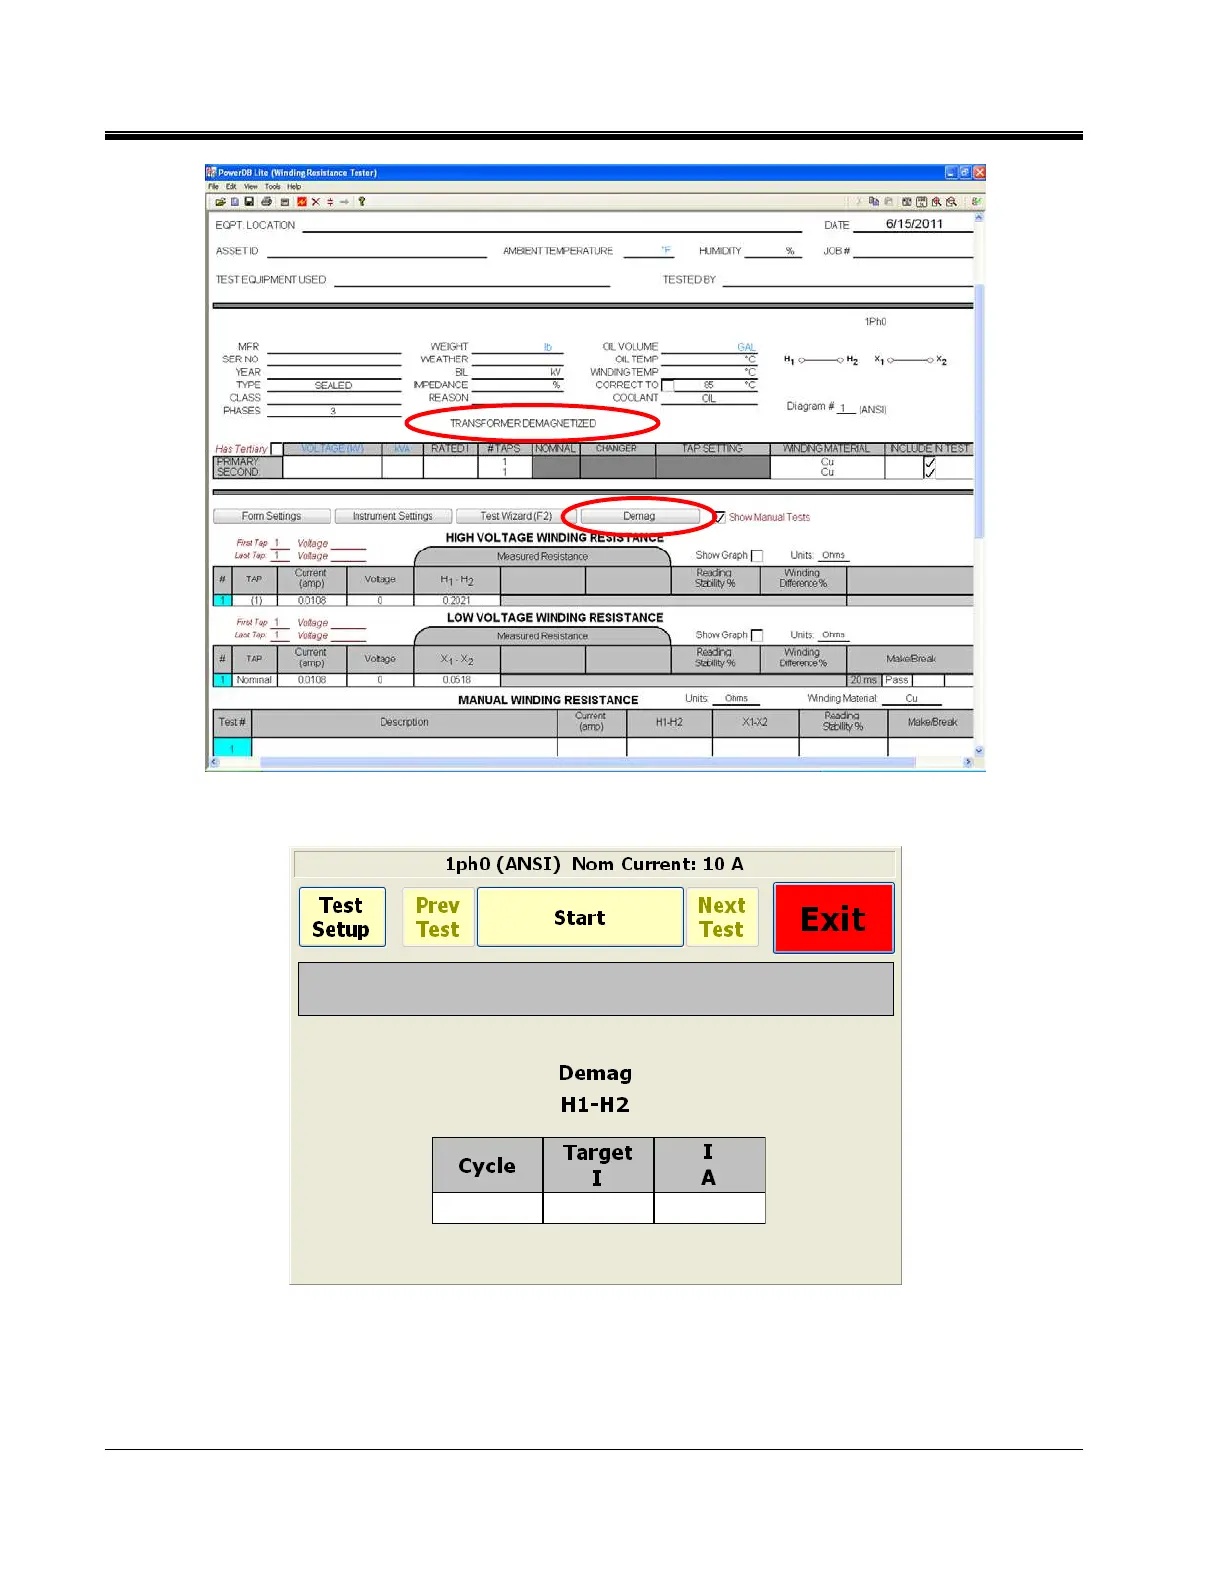Click the vertical scrollbar down arrow
The image size is (1224, 1584).
(979, 751)
